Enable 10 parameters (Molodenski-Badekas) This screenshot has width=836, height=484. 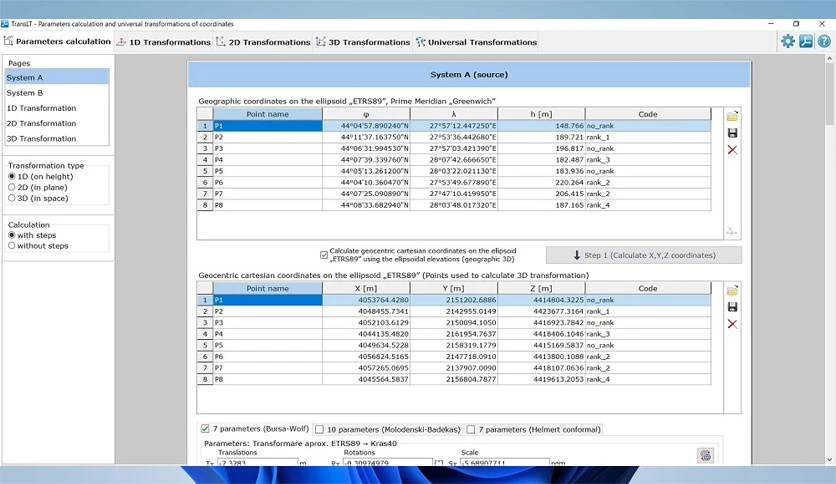point(319,429)
